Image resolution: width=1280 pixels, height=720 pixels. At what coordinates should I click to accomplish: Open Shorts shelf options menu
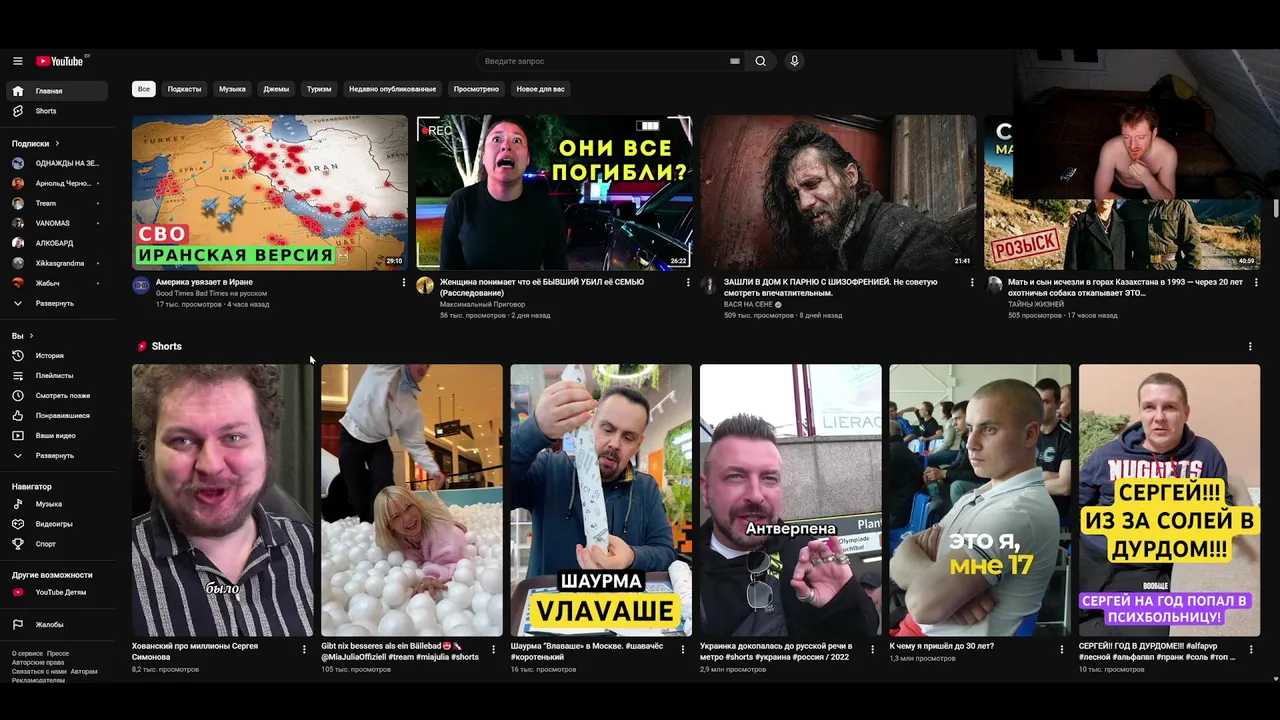(1250, 347)
